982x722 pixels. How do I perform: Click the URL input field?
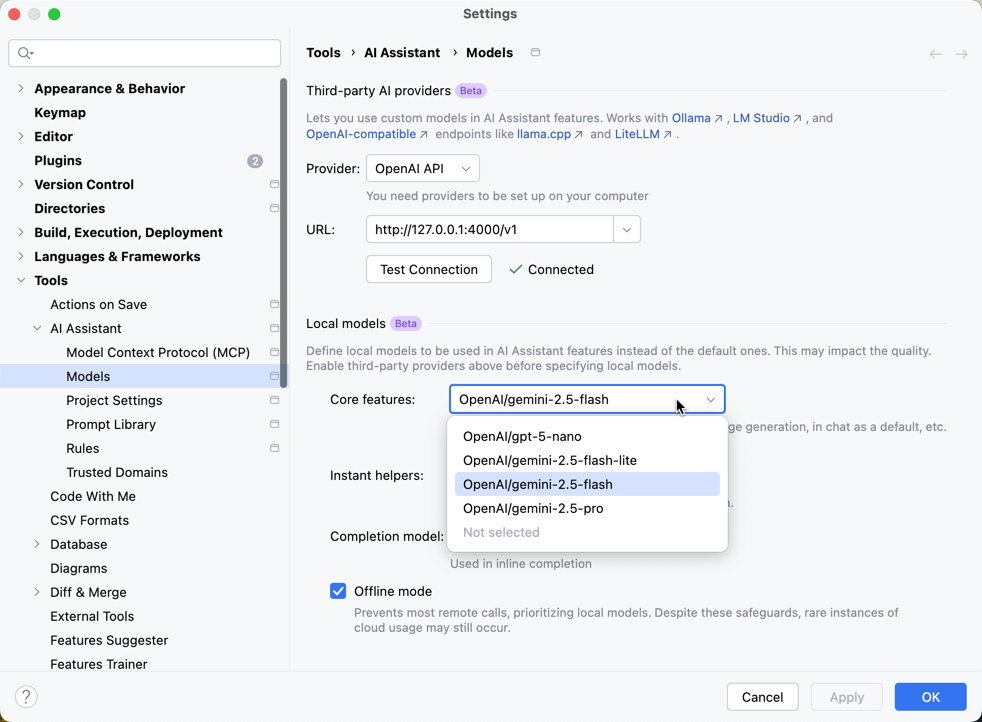coord(490,230)
